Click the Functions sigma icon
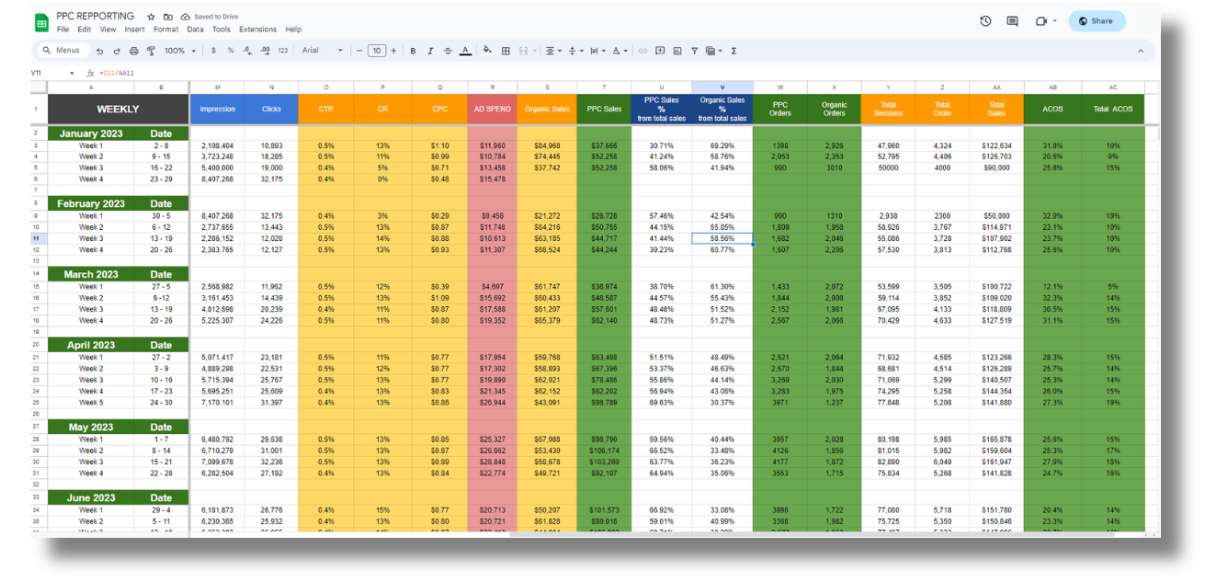The height and width of the screenshot is (582, 1230). [x=733, y=51]
